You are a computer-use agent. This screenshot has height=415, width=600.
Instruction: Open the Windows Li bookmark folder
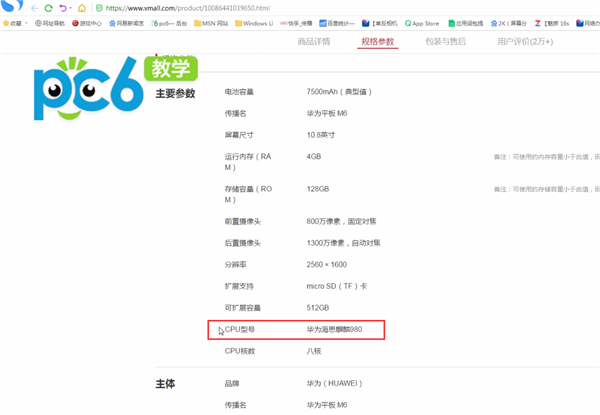(x=254, y=23)
